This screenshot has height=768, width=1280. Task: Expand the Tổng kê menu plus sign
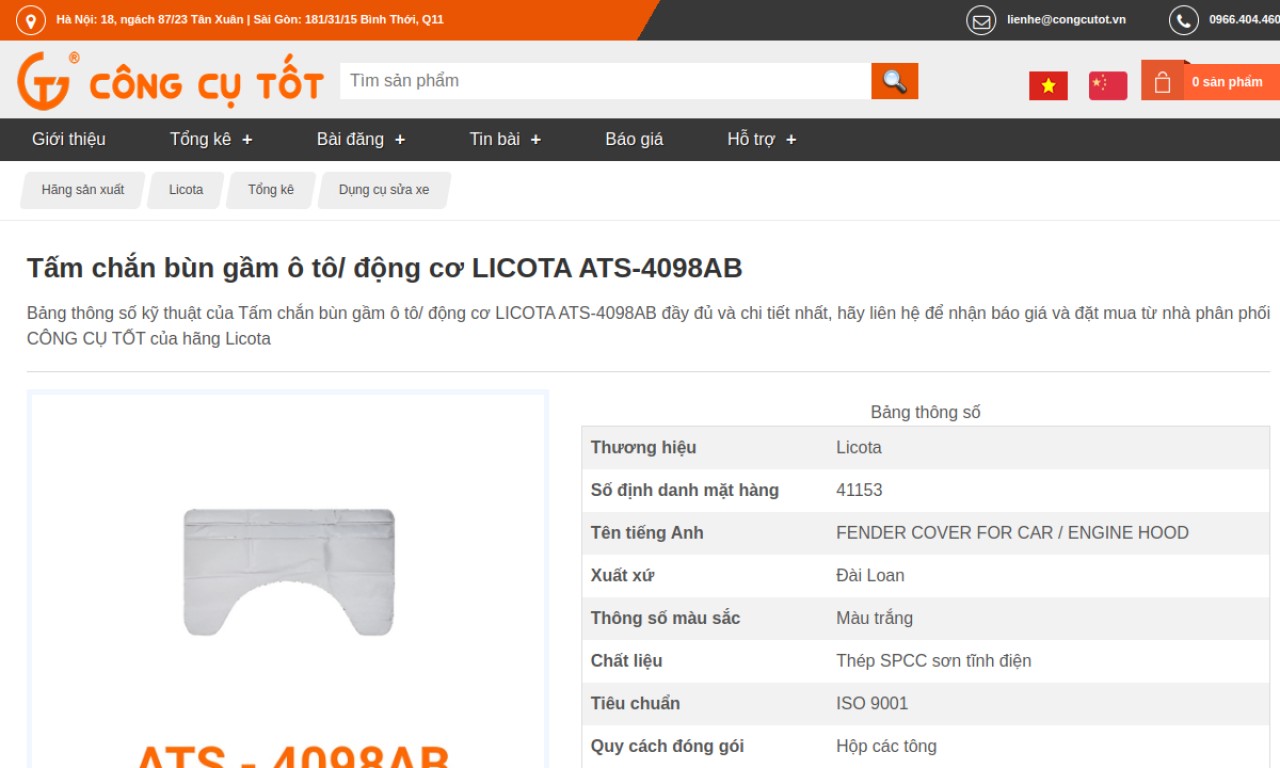coord(247,140)
